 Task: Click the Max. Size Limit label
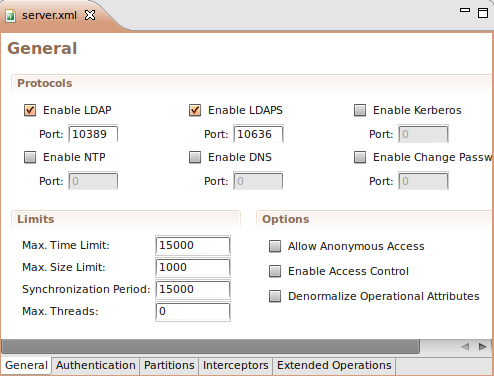(64, 267)
